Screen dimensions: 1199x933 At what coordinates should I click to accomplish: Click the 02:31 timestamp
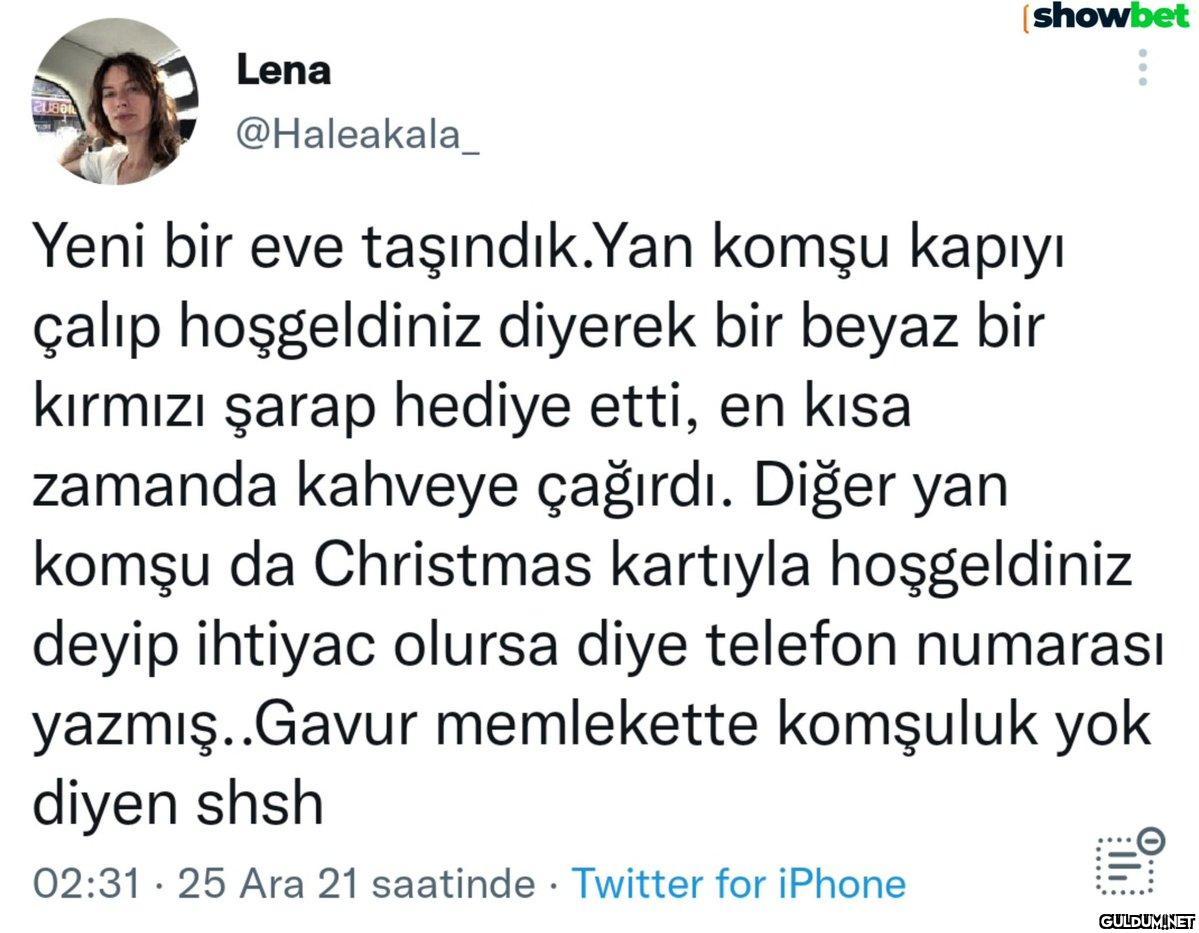coord(87,884)
